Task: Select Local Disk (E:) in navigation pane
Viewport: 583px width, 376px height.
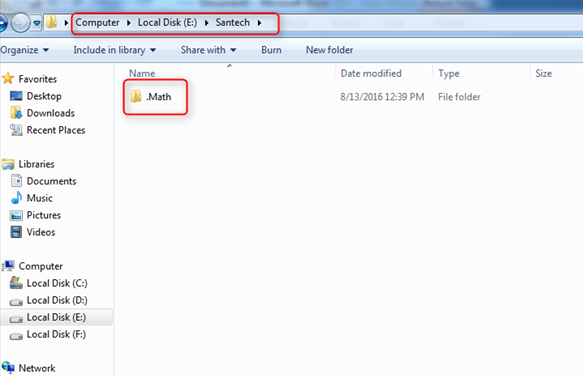Action: (56, 317)
